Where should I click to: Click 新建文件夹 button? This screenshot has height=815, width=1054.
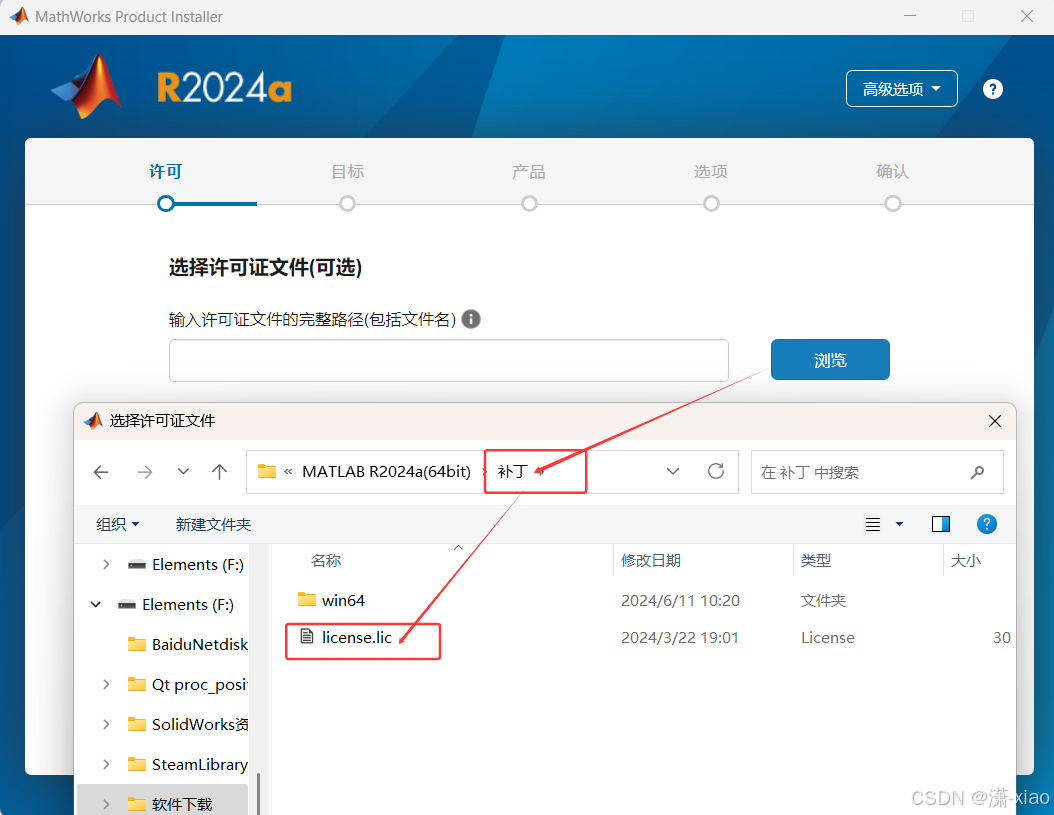pyautogui.click(x=213, y=525)
